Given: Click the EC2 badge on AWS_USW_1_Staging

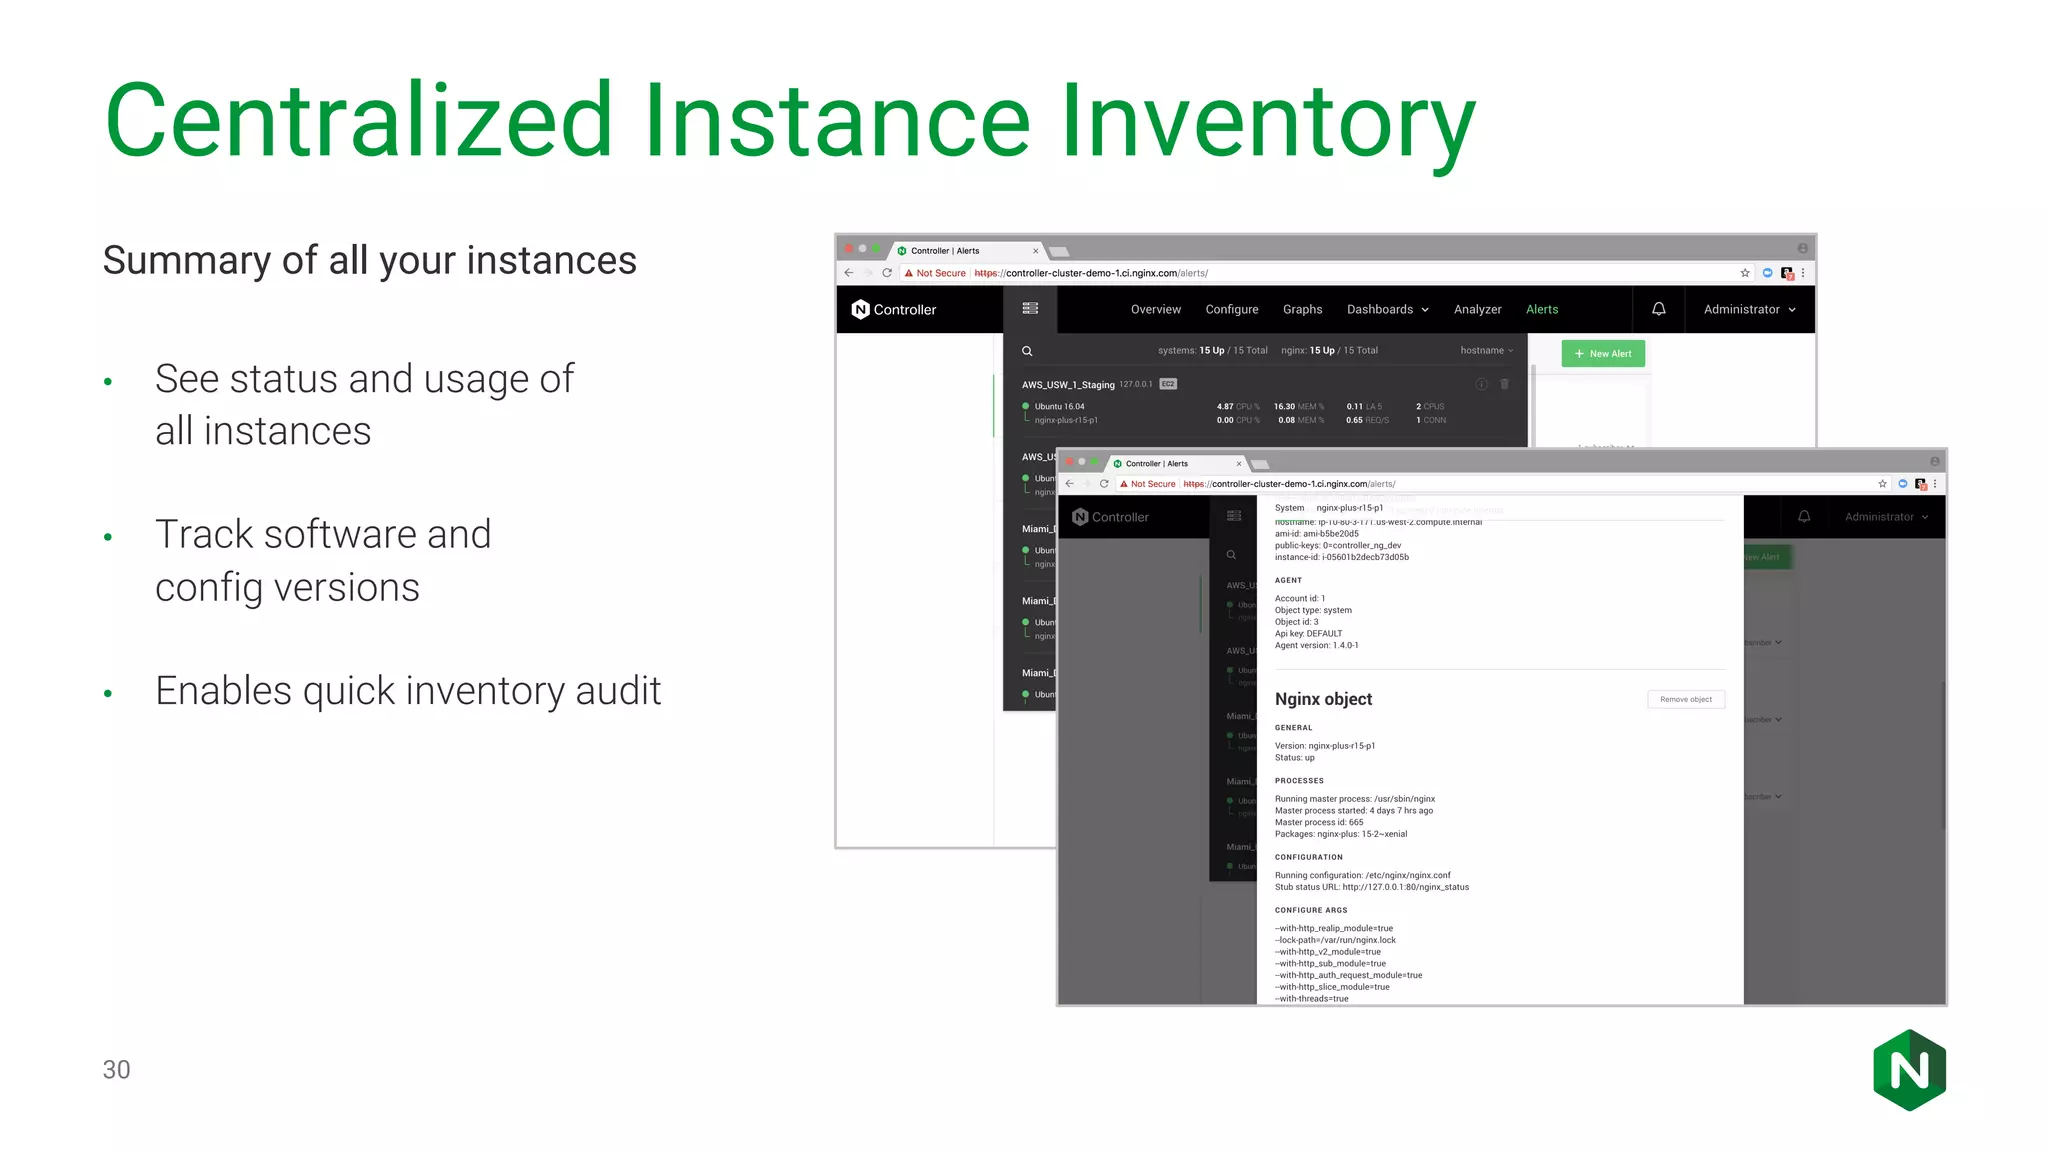Looking at the screenshot, I should tap(1168, 384).
